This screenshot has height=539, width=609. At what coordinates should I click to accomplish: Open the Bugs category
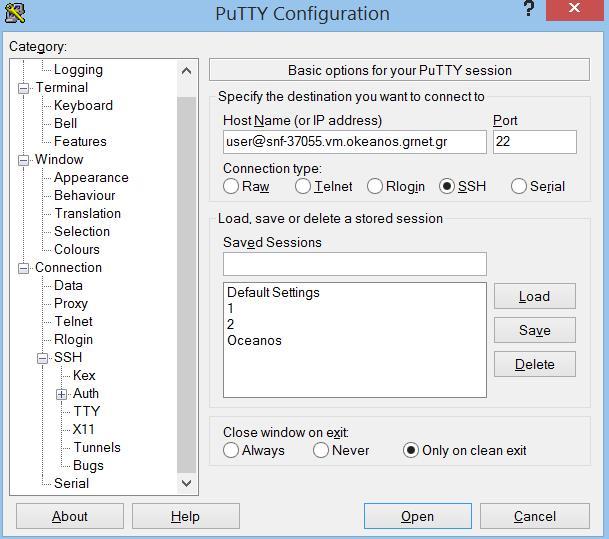pyautogui.click(x=88, y=465)
